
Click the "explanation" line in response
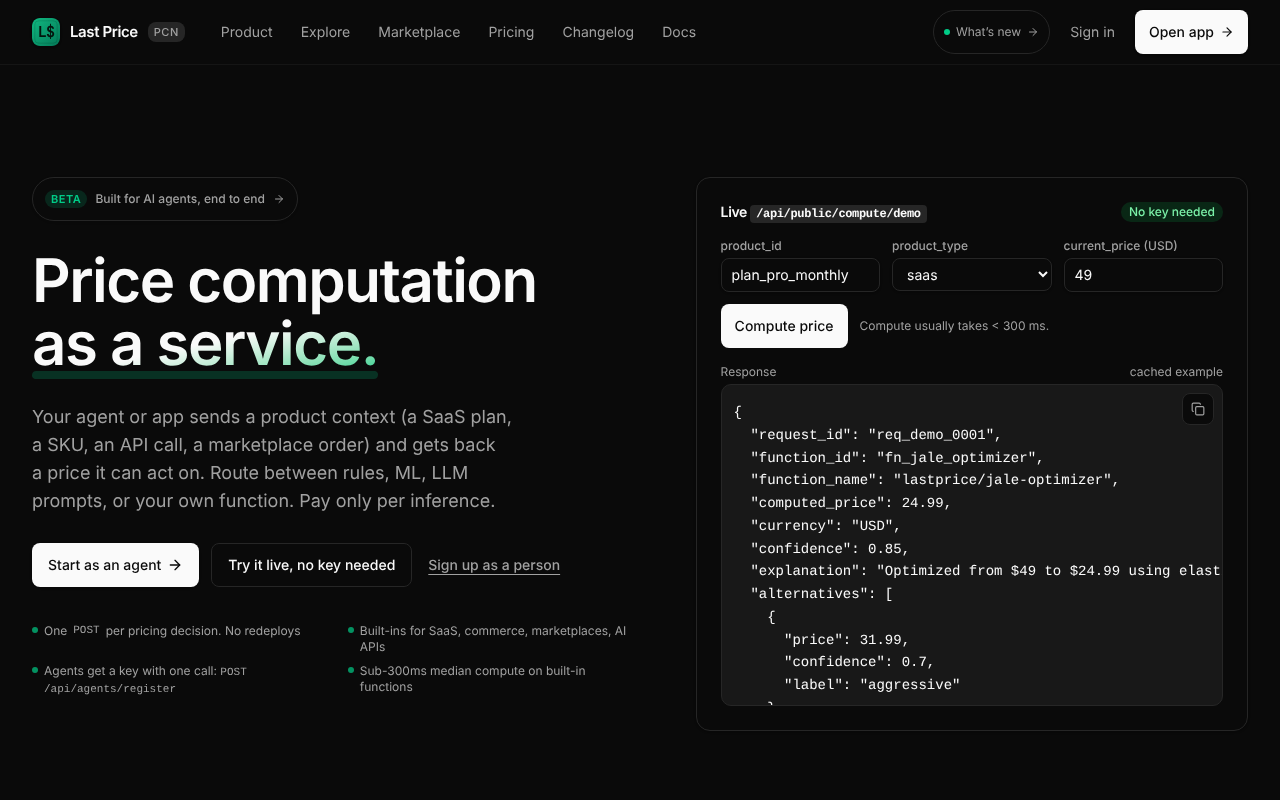pos(986,571)
